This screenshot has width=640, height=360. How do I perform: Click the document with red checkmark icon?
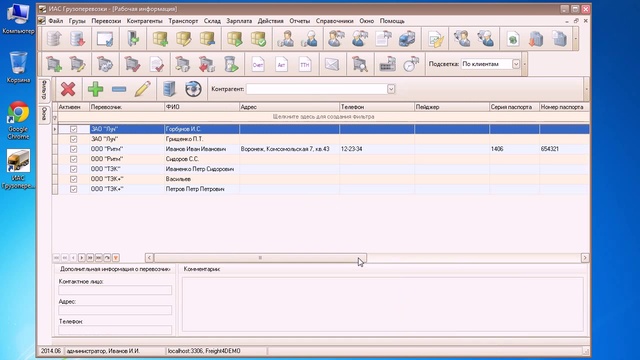pyautogui.click(x=156, y=64)
